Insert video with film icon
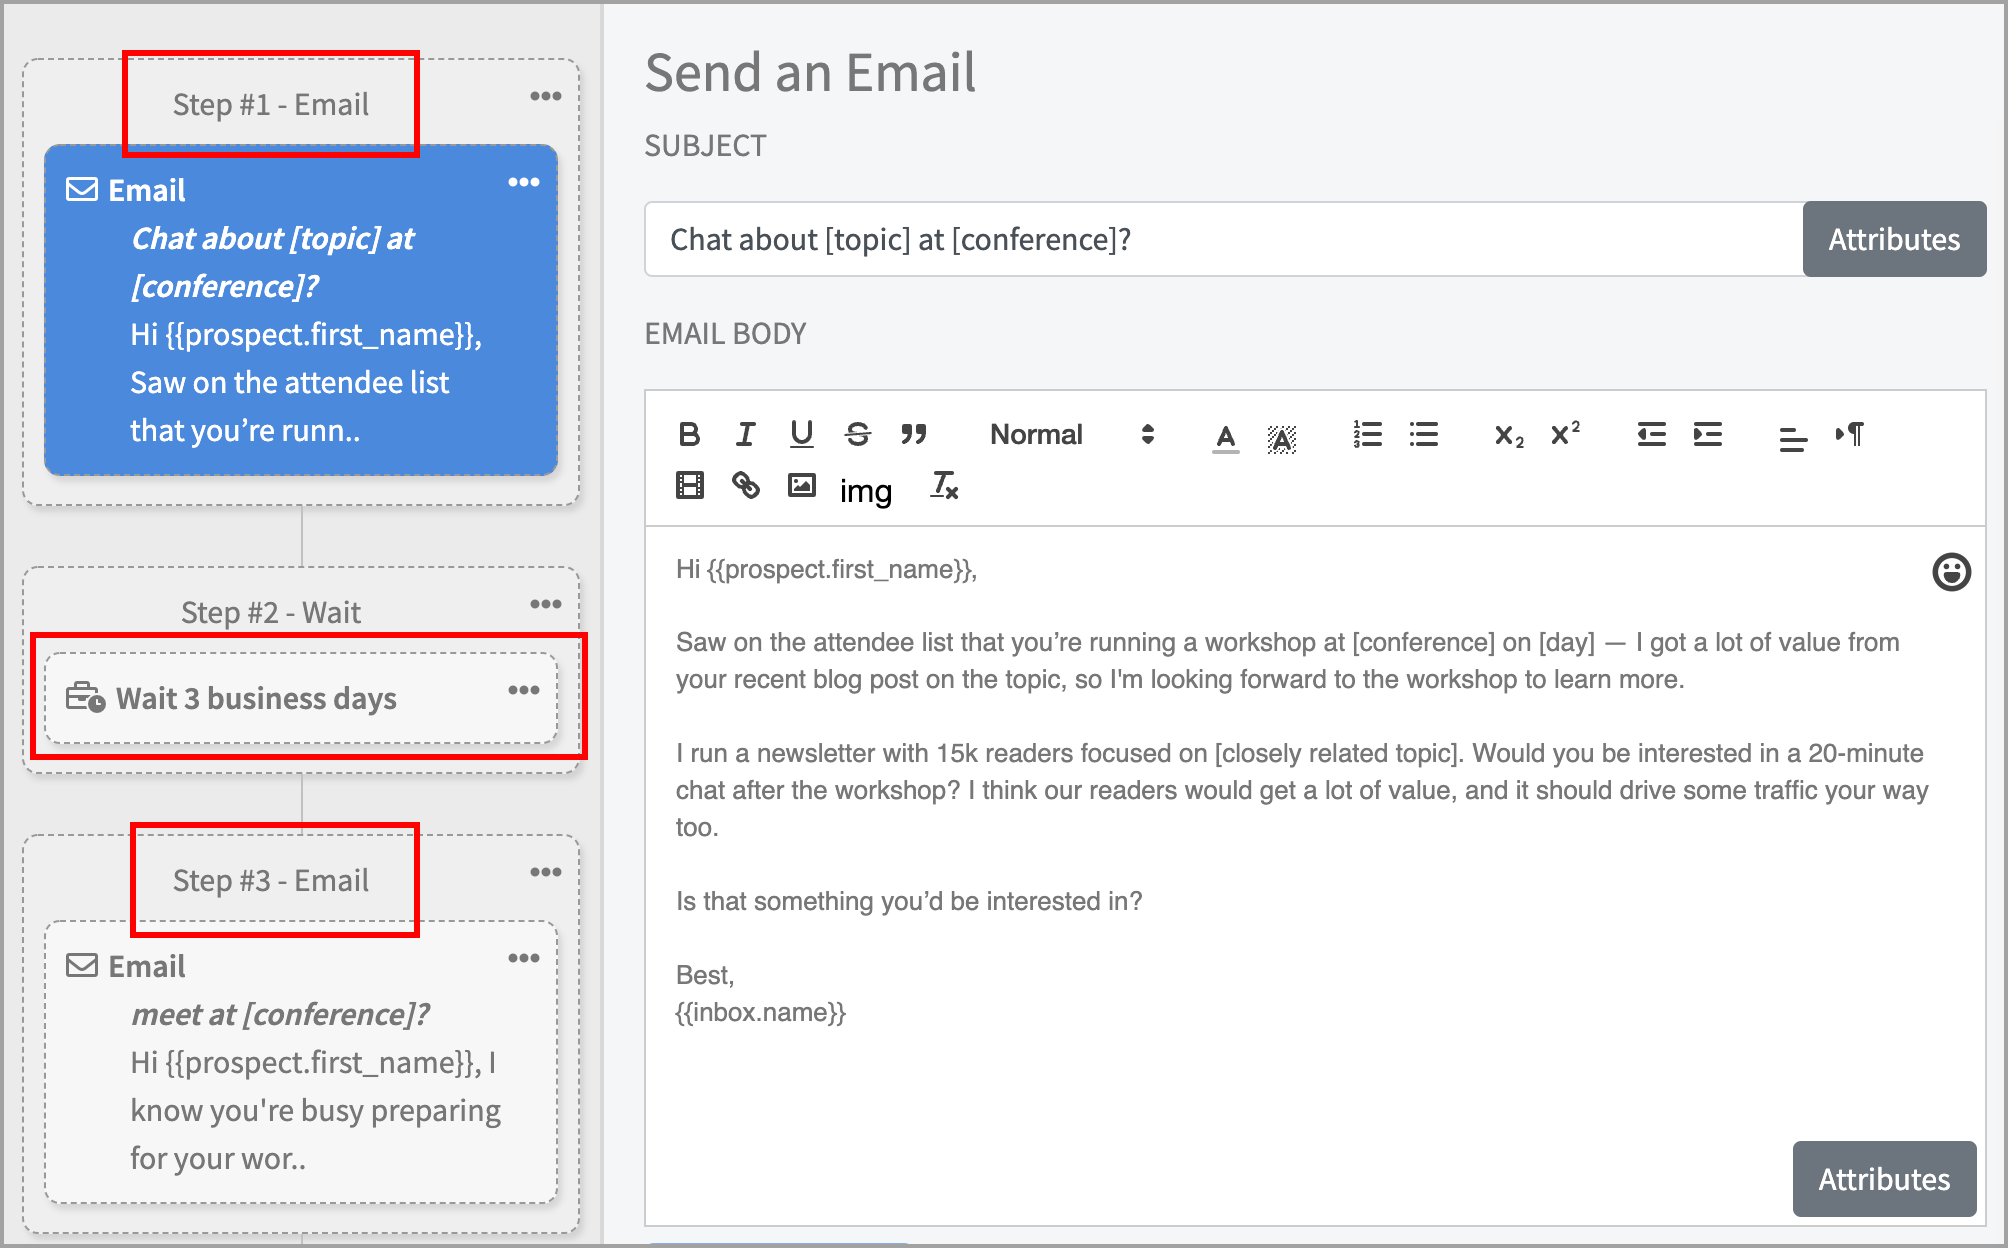The width and height of the screenshot is (2008, 1248). pos(689,486)
